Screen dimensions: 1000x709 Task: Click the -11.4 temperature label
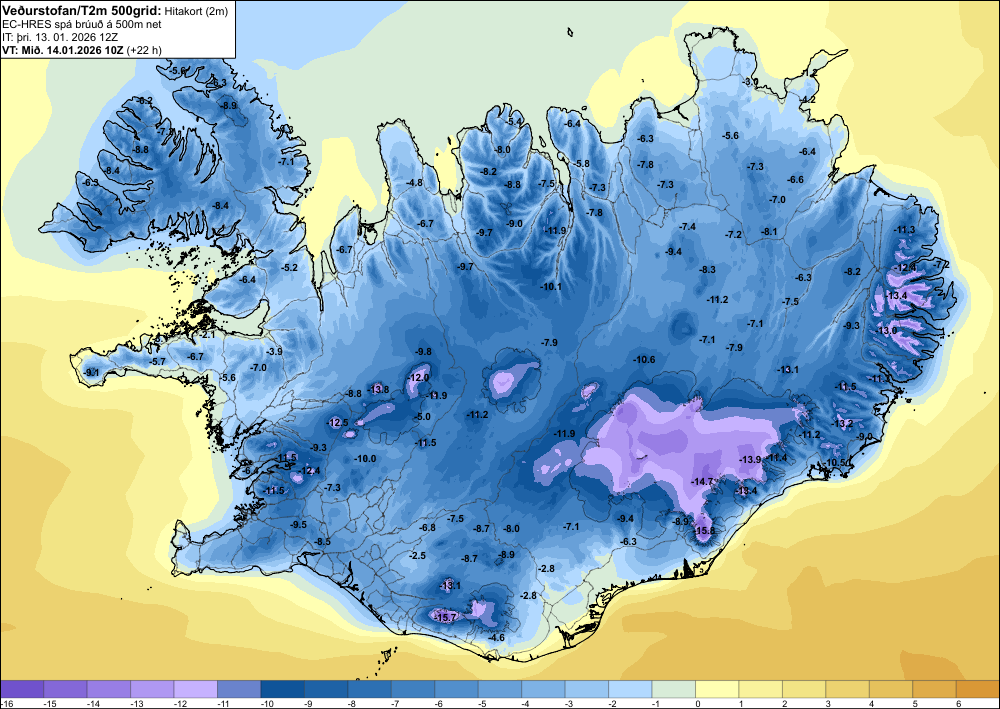tap(777, 458)
